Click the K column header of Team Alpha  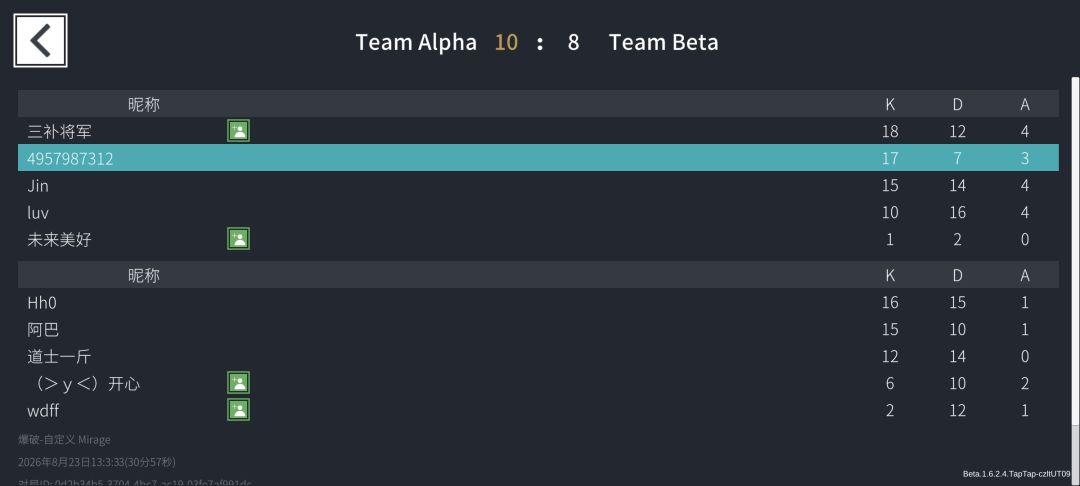click(x=890, y=104)
